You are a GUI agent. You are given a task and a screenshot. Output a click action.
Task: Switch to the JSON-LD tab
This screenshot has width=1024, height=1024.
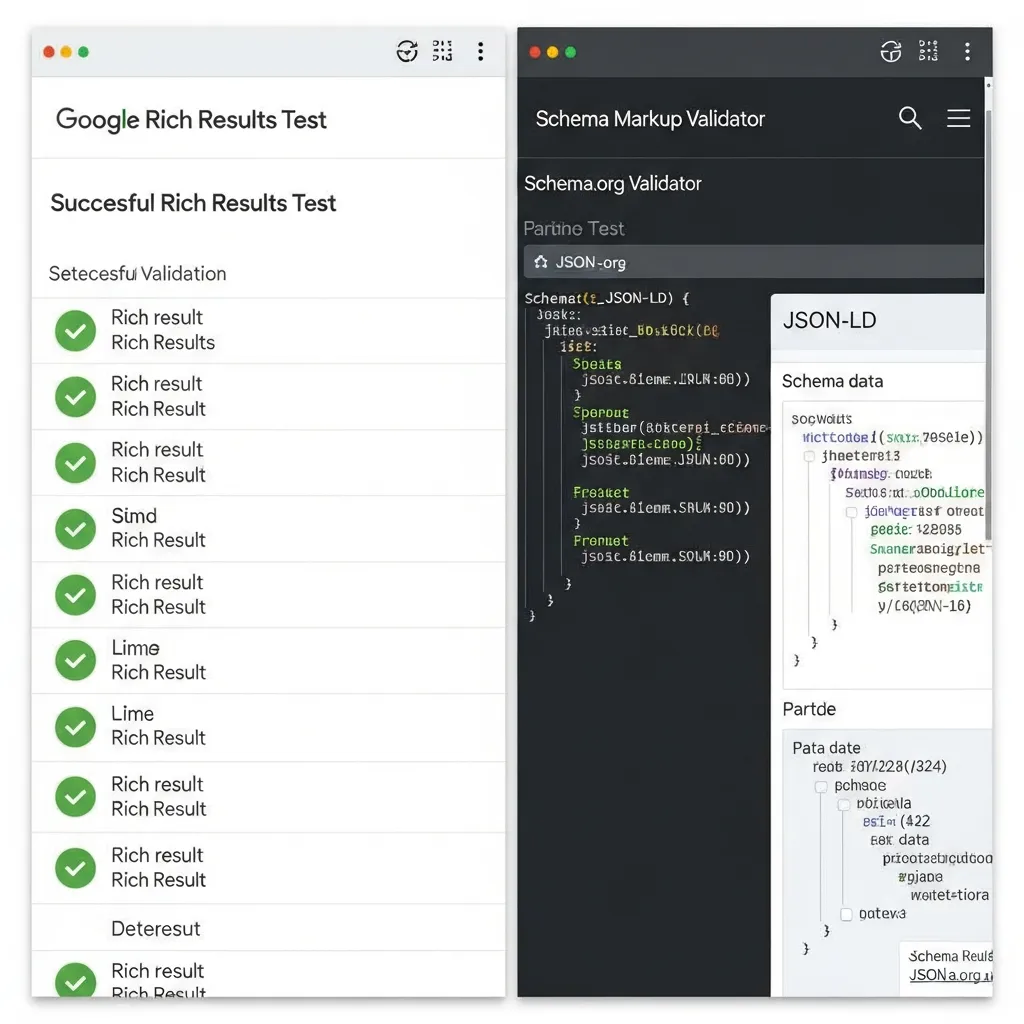[830, 320]
